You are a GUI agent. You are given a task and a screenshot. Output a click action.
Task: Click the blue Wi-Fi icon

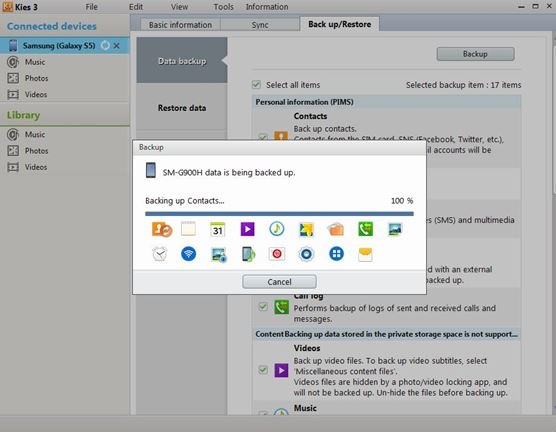188,254
